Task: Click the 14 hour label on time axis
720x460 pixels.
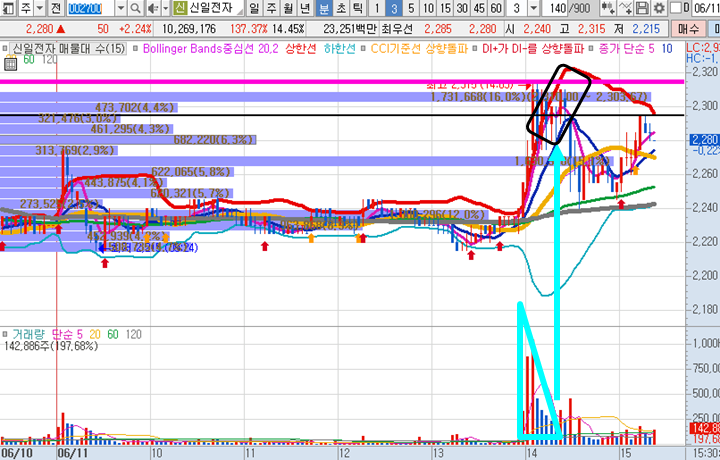Action: point(531,453)
